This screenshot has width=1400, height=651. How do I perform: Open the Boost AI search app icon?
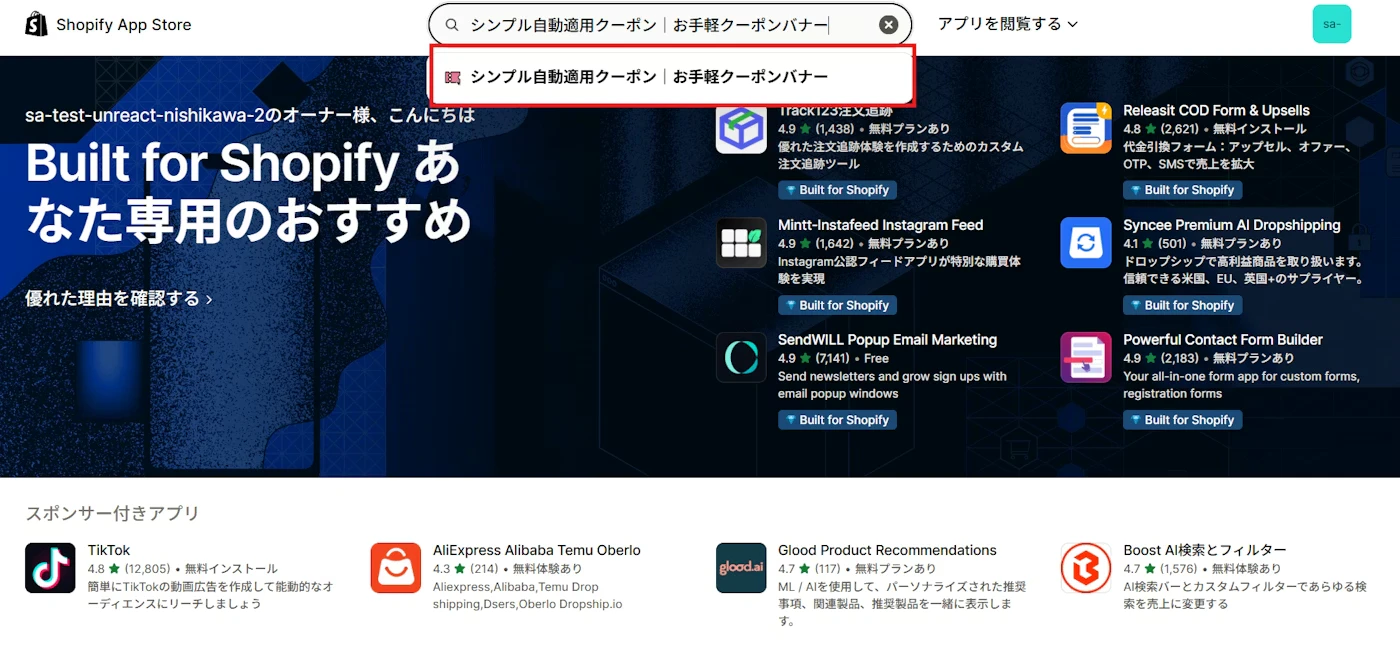pos(1086,568)
